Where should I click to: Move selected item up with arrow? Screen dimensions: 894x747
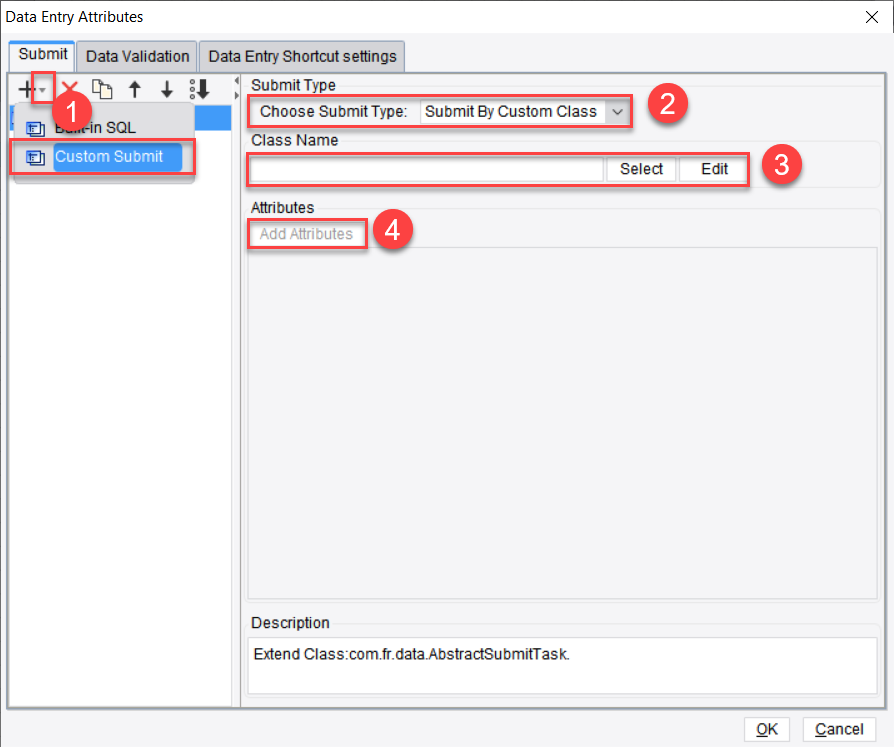click(x=135, y=89)
